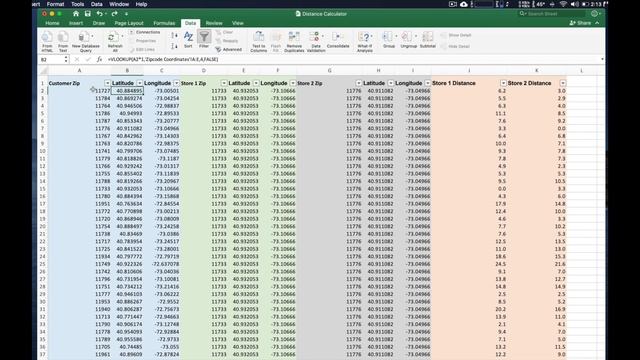This screenshot has width=640, height=360.
Task: Click the Reapply filter button
Action: (227, 41)
